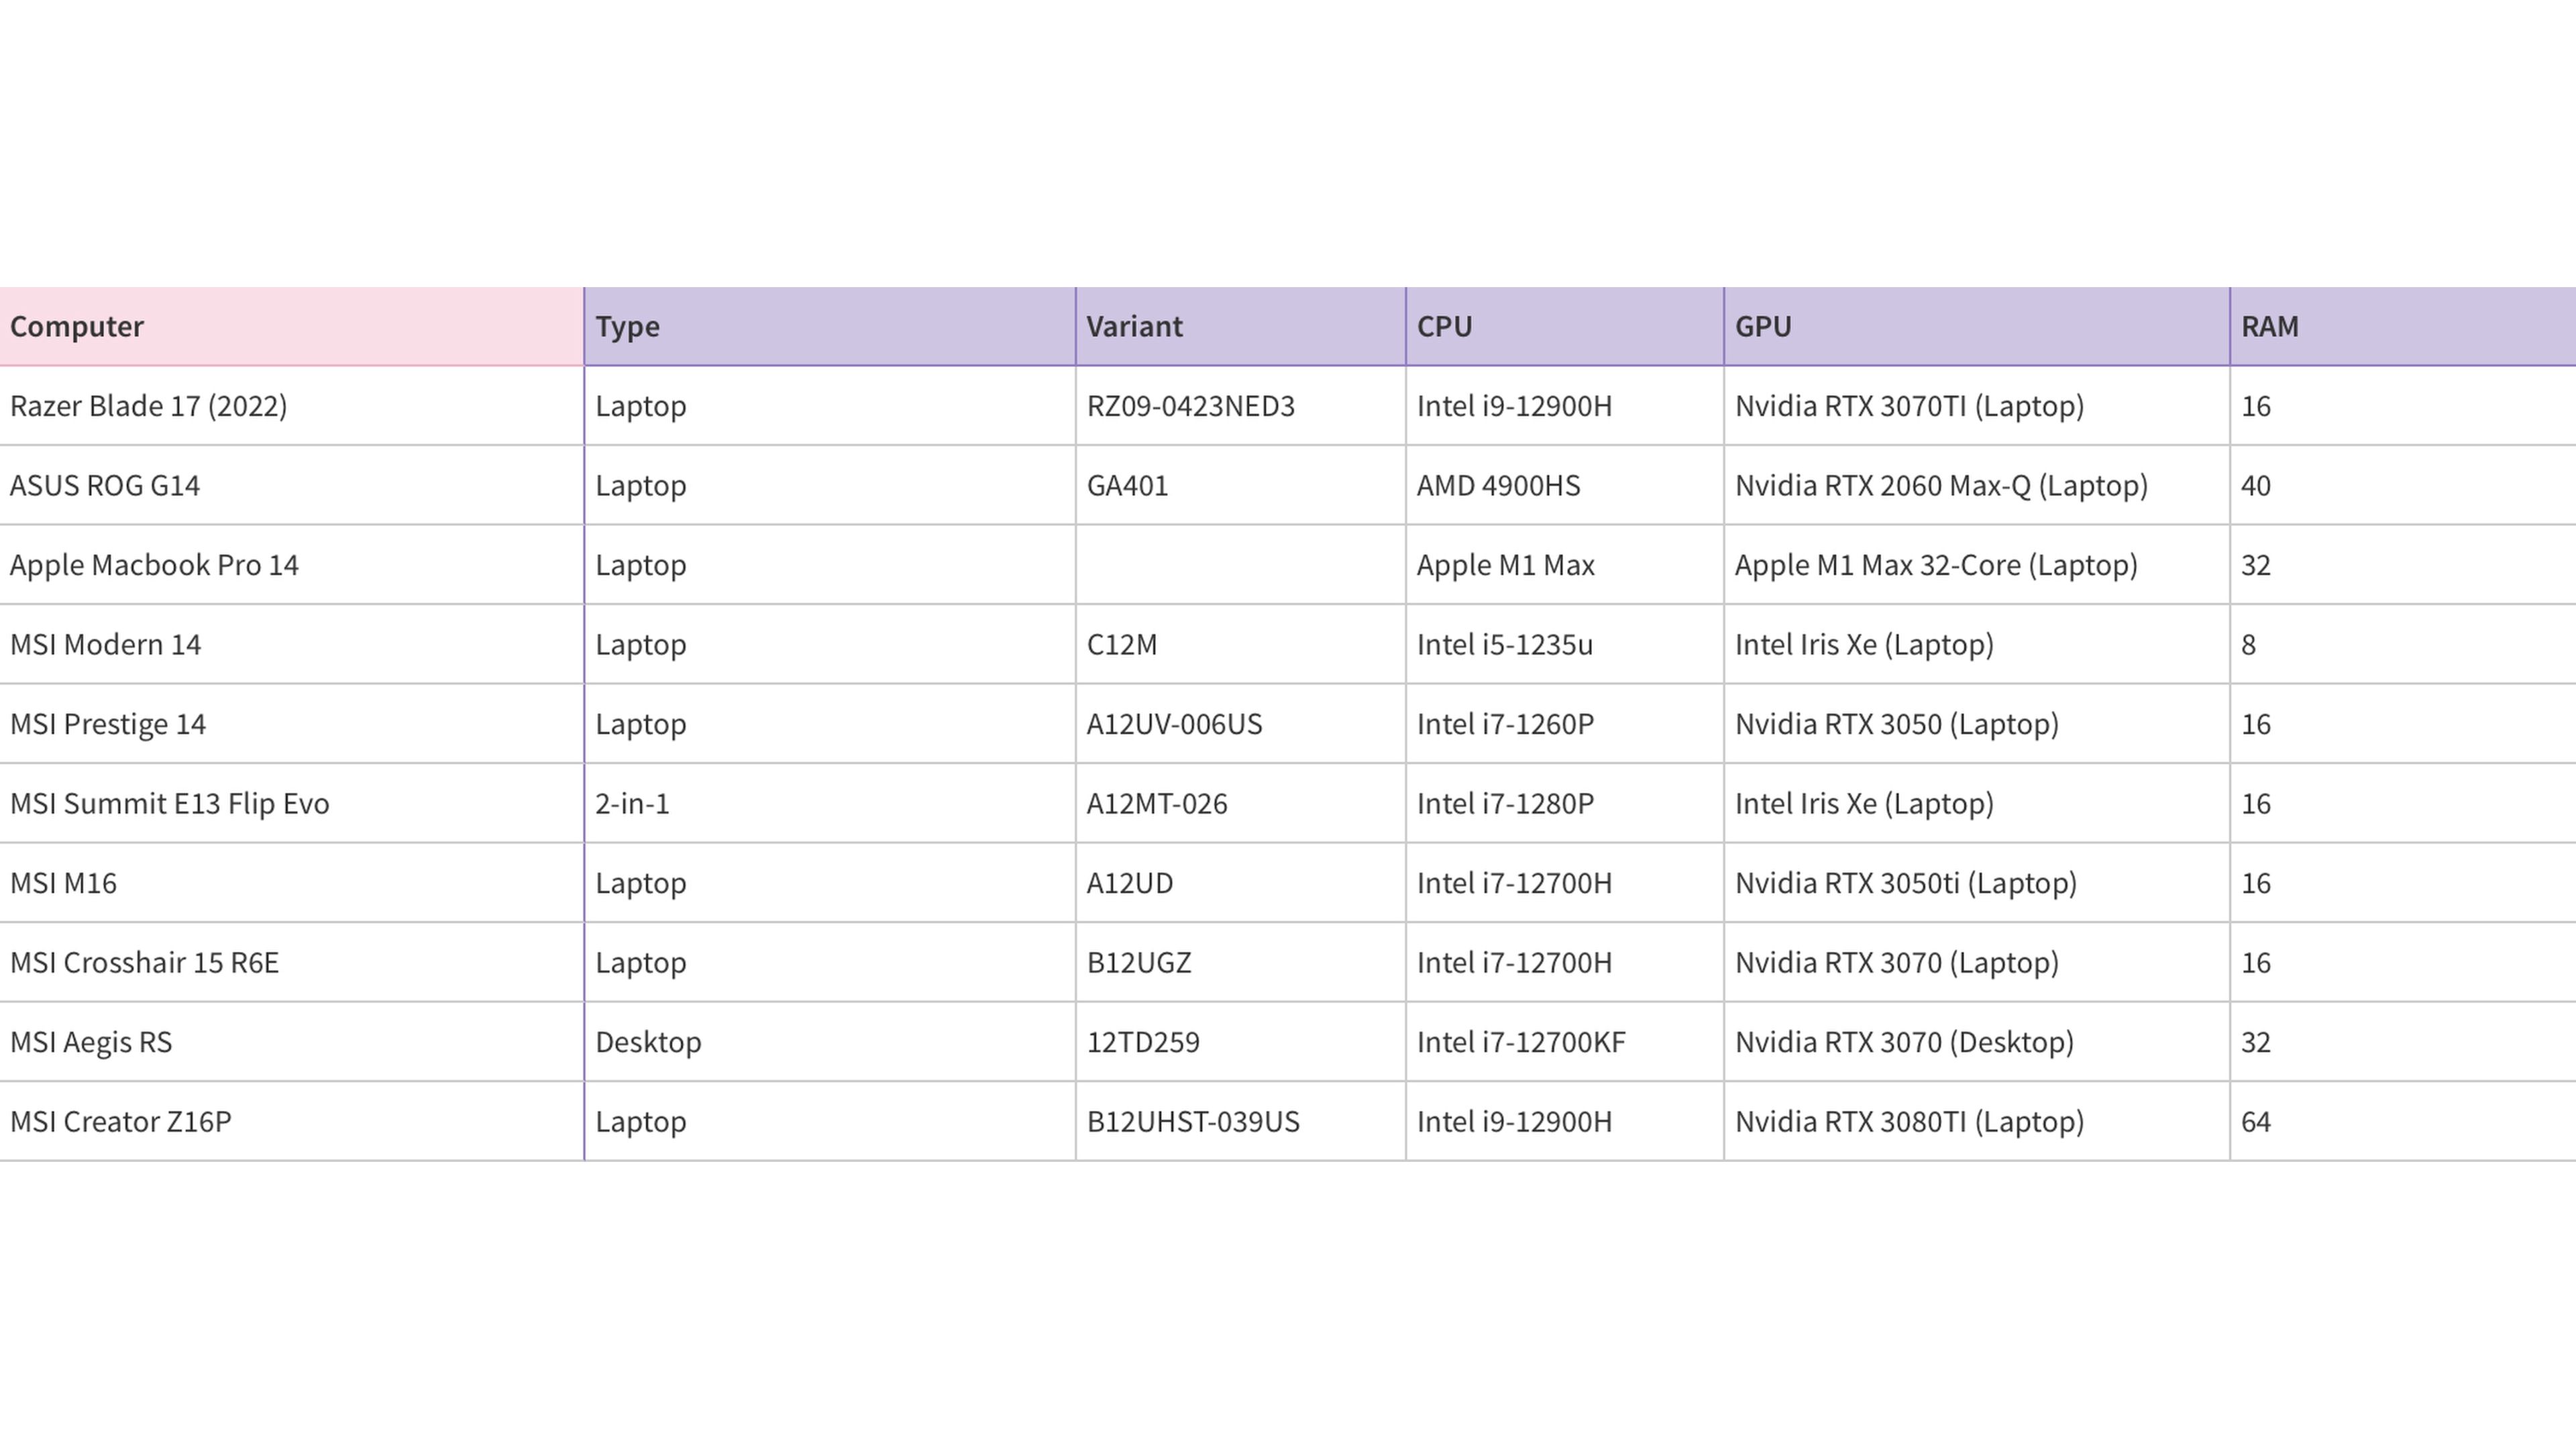
Task: Click Intel i7-12700H in MSI M16 row
Action: (x=1565, y=883)
